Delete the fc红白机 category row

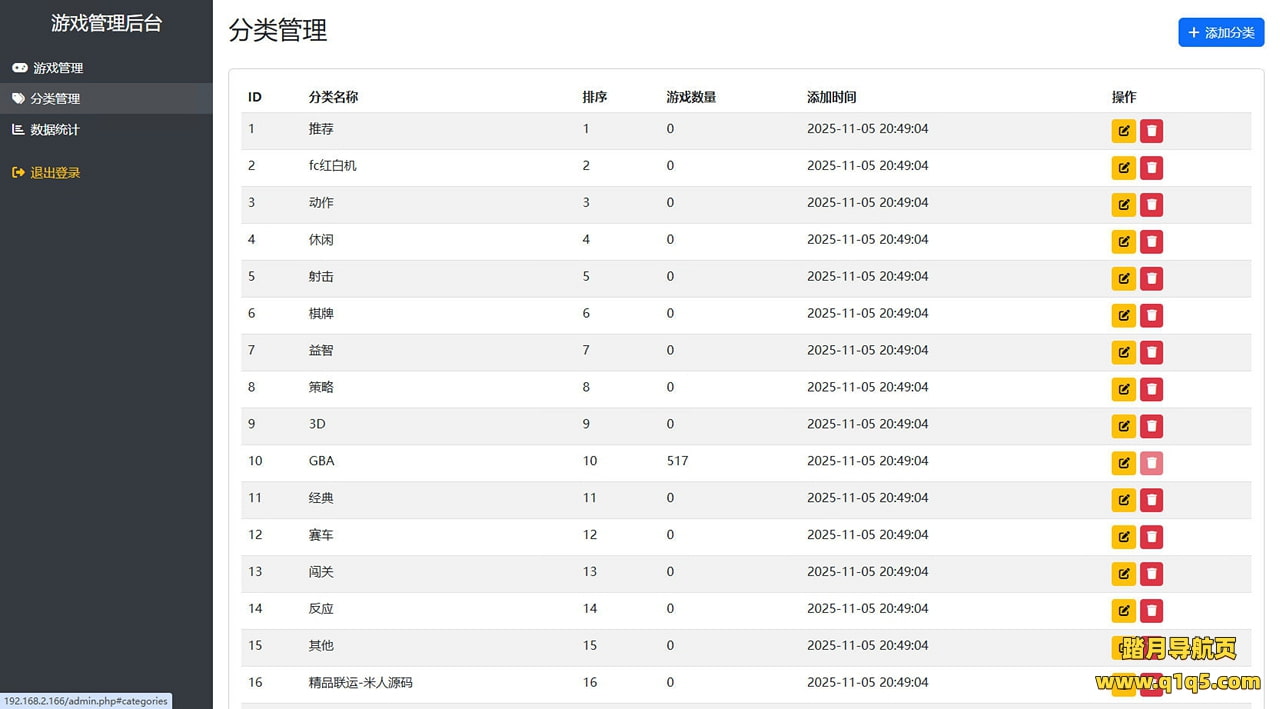(x=1151, y=168)
